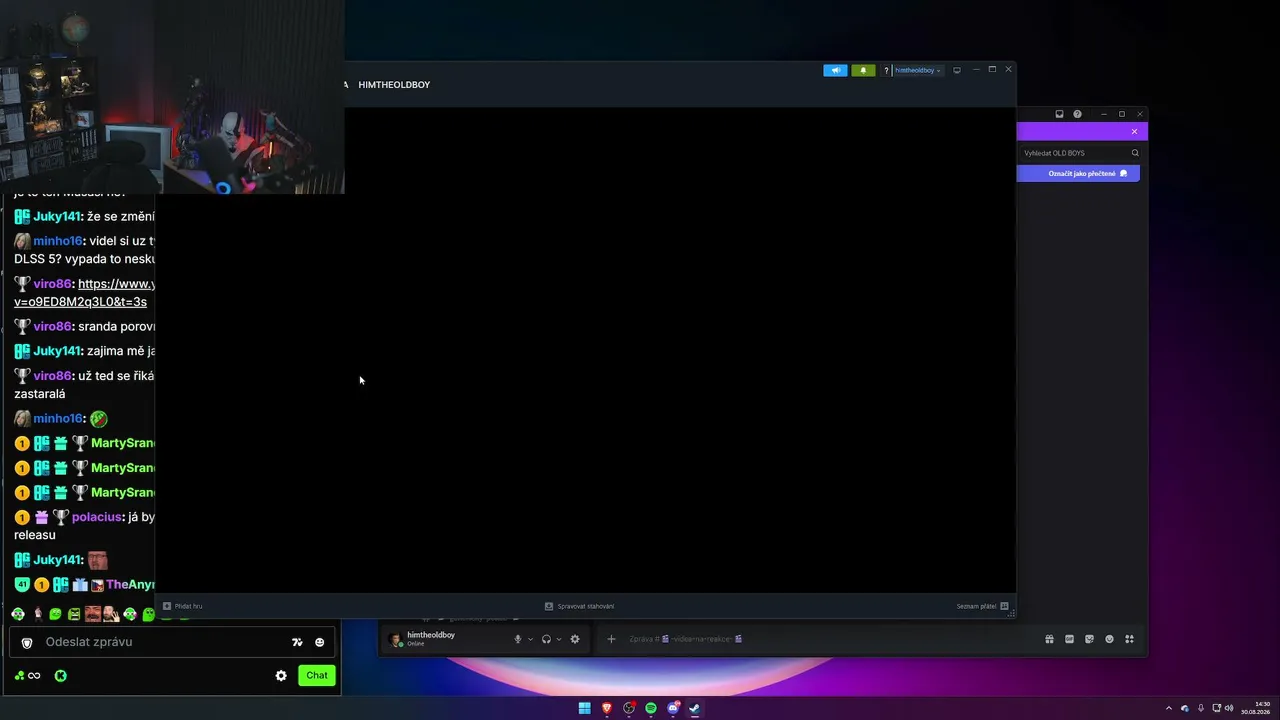Click the Windows Start button
This screenshot has height=720, width=1280.
(x=584, y=708)
